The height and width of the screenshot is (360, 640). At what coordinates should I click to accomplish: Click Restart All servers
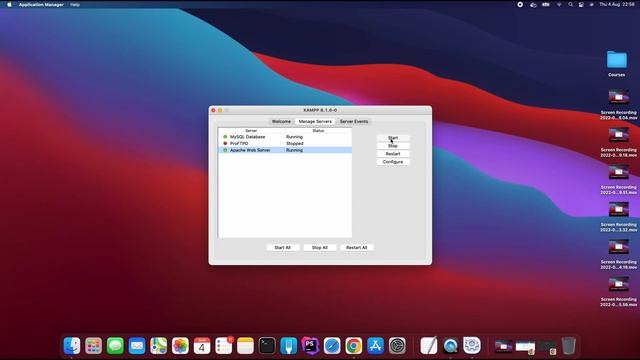click(356, 247)
